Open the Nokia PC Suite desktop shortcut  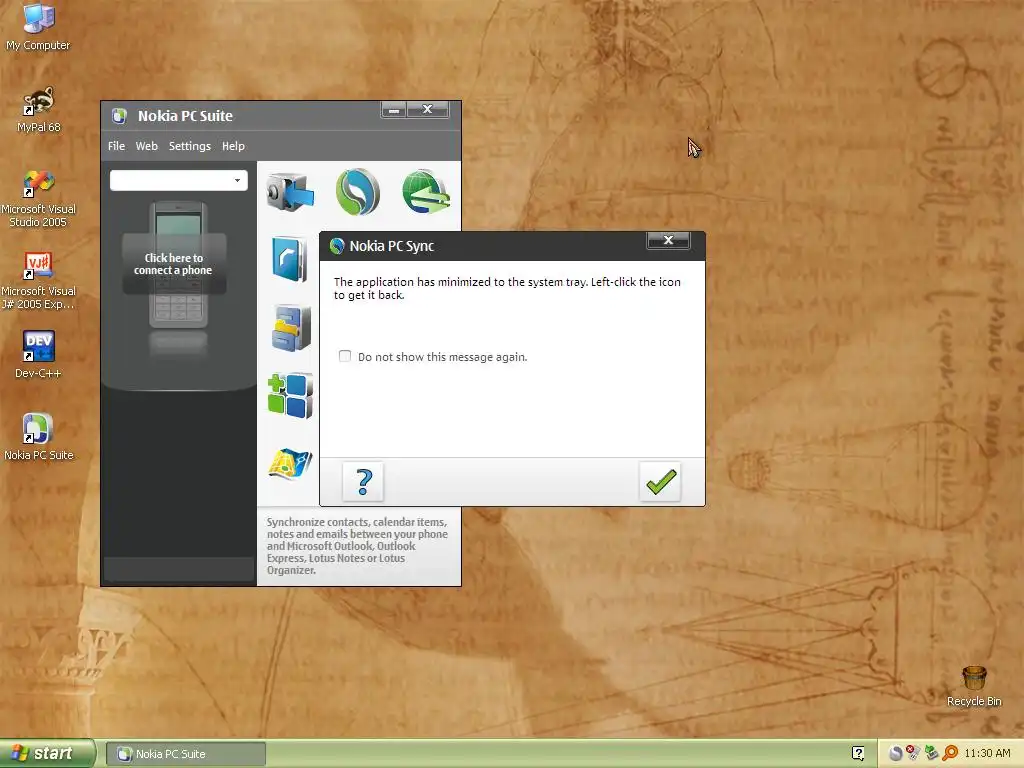38,437
